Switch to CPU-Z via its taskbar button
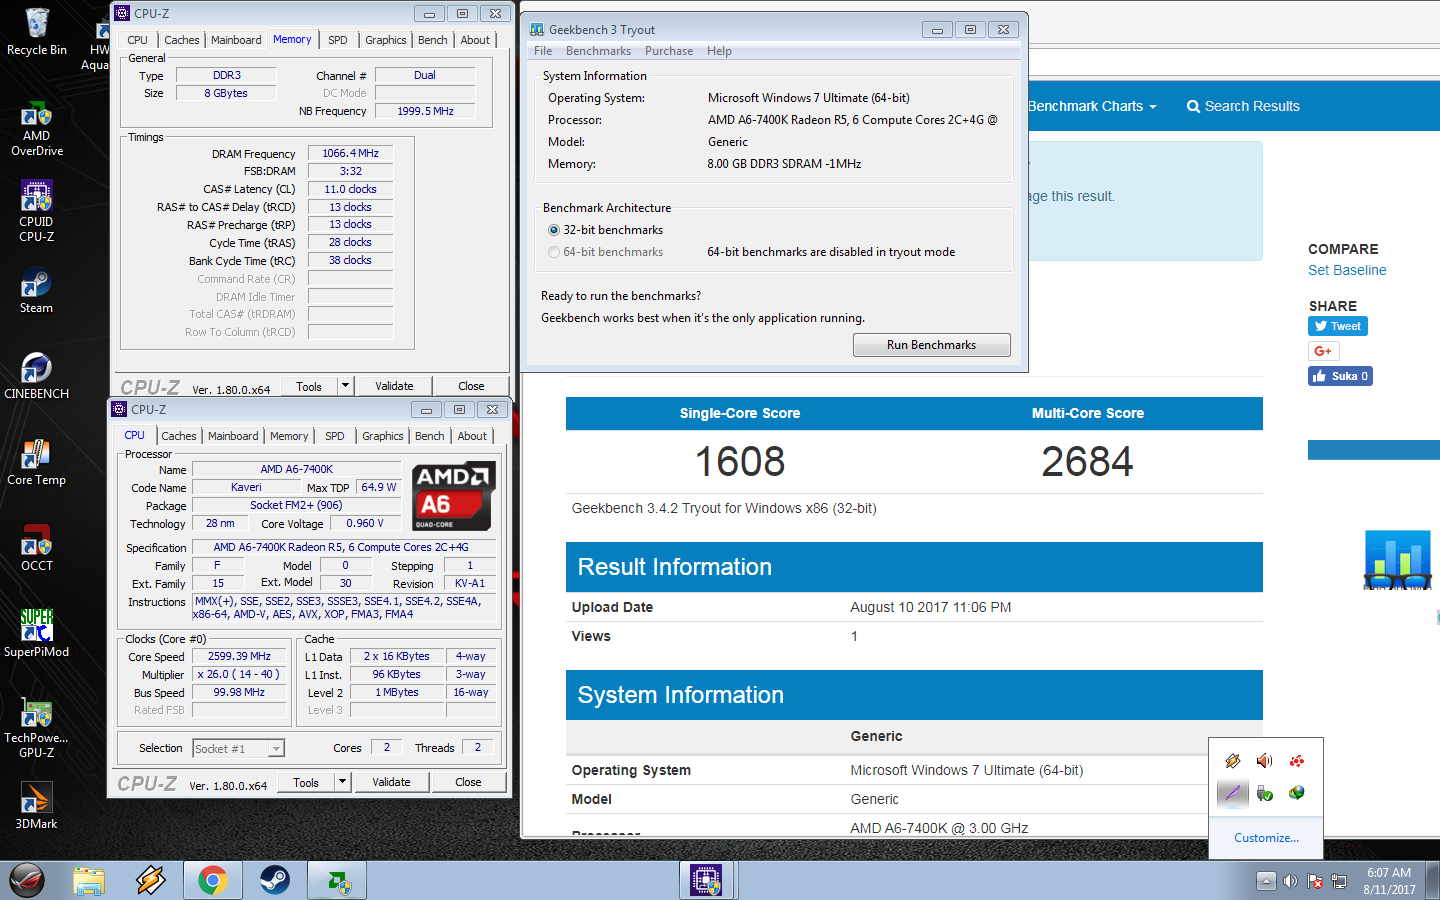1440x900 pixels. 706,880
